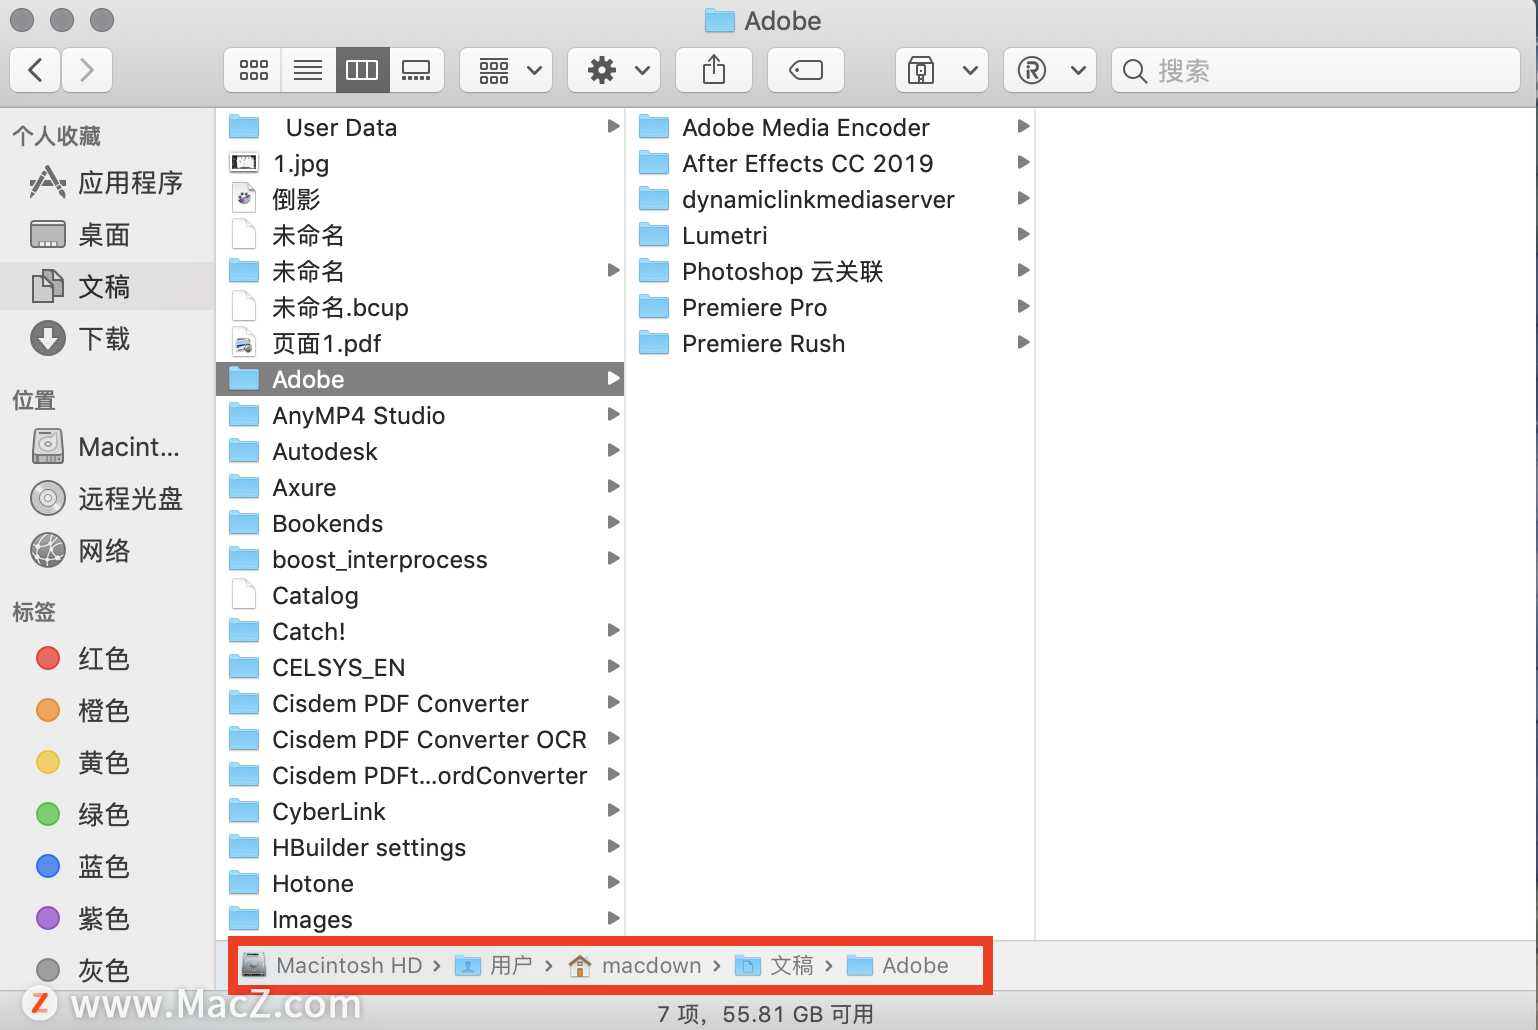Expand the Adobe folder arrow
This screenshot has width=1538, height=1030.
pos(613,378)
